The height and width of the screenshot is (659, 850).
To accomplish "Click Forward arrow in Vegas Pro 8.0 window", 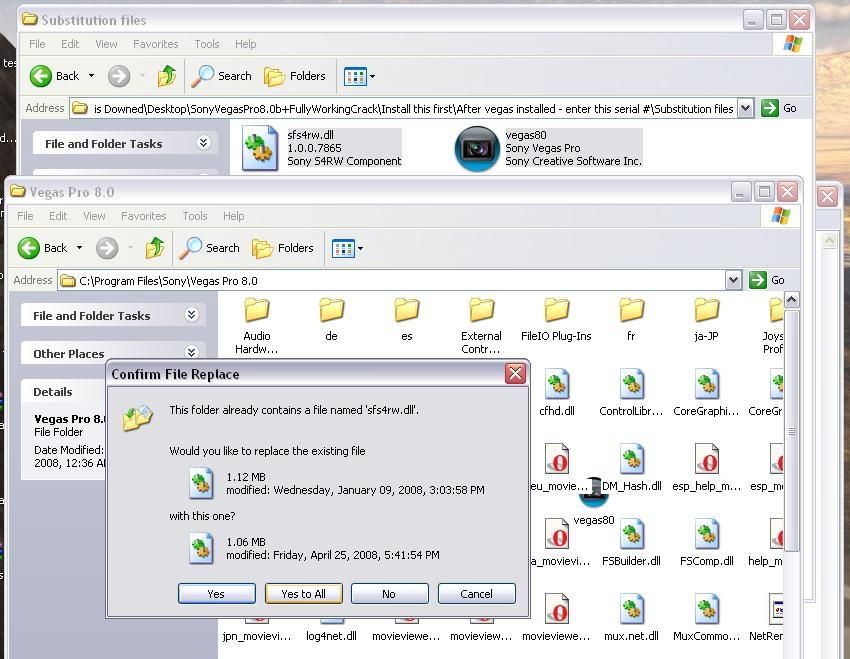I will click(x=107, y=248).
